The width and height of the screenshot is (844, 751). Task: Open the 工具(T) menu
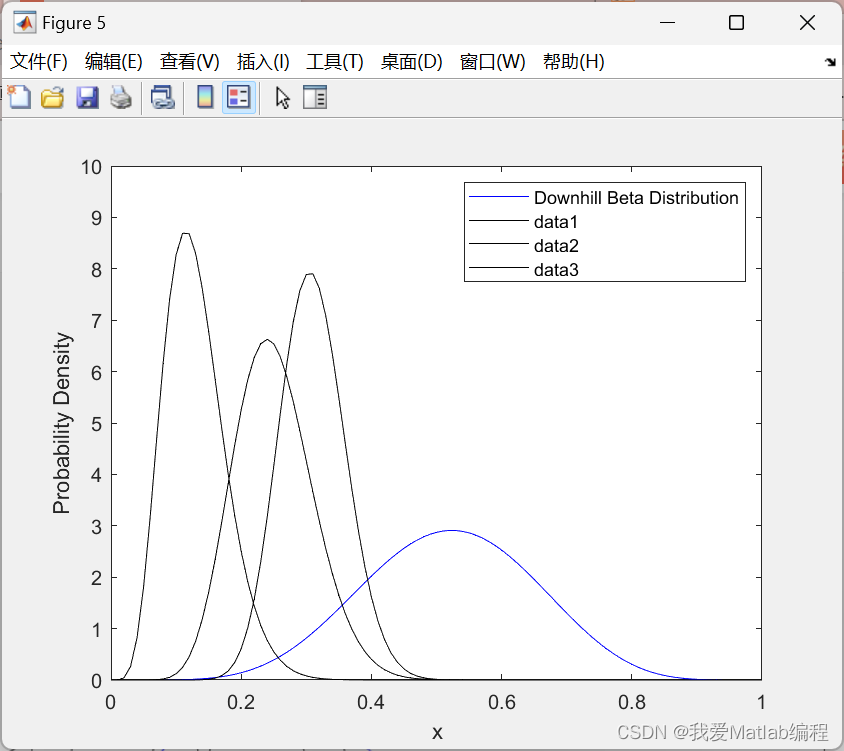(x=335, y=62)
